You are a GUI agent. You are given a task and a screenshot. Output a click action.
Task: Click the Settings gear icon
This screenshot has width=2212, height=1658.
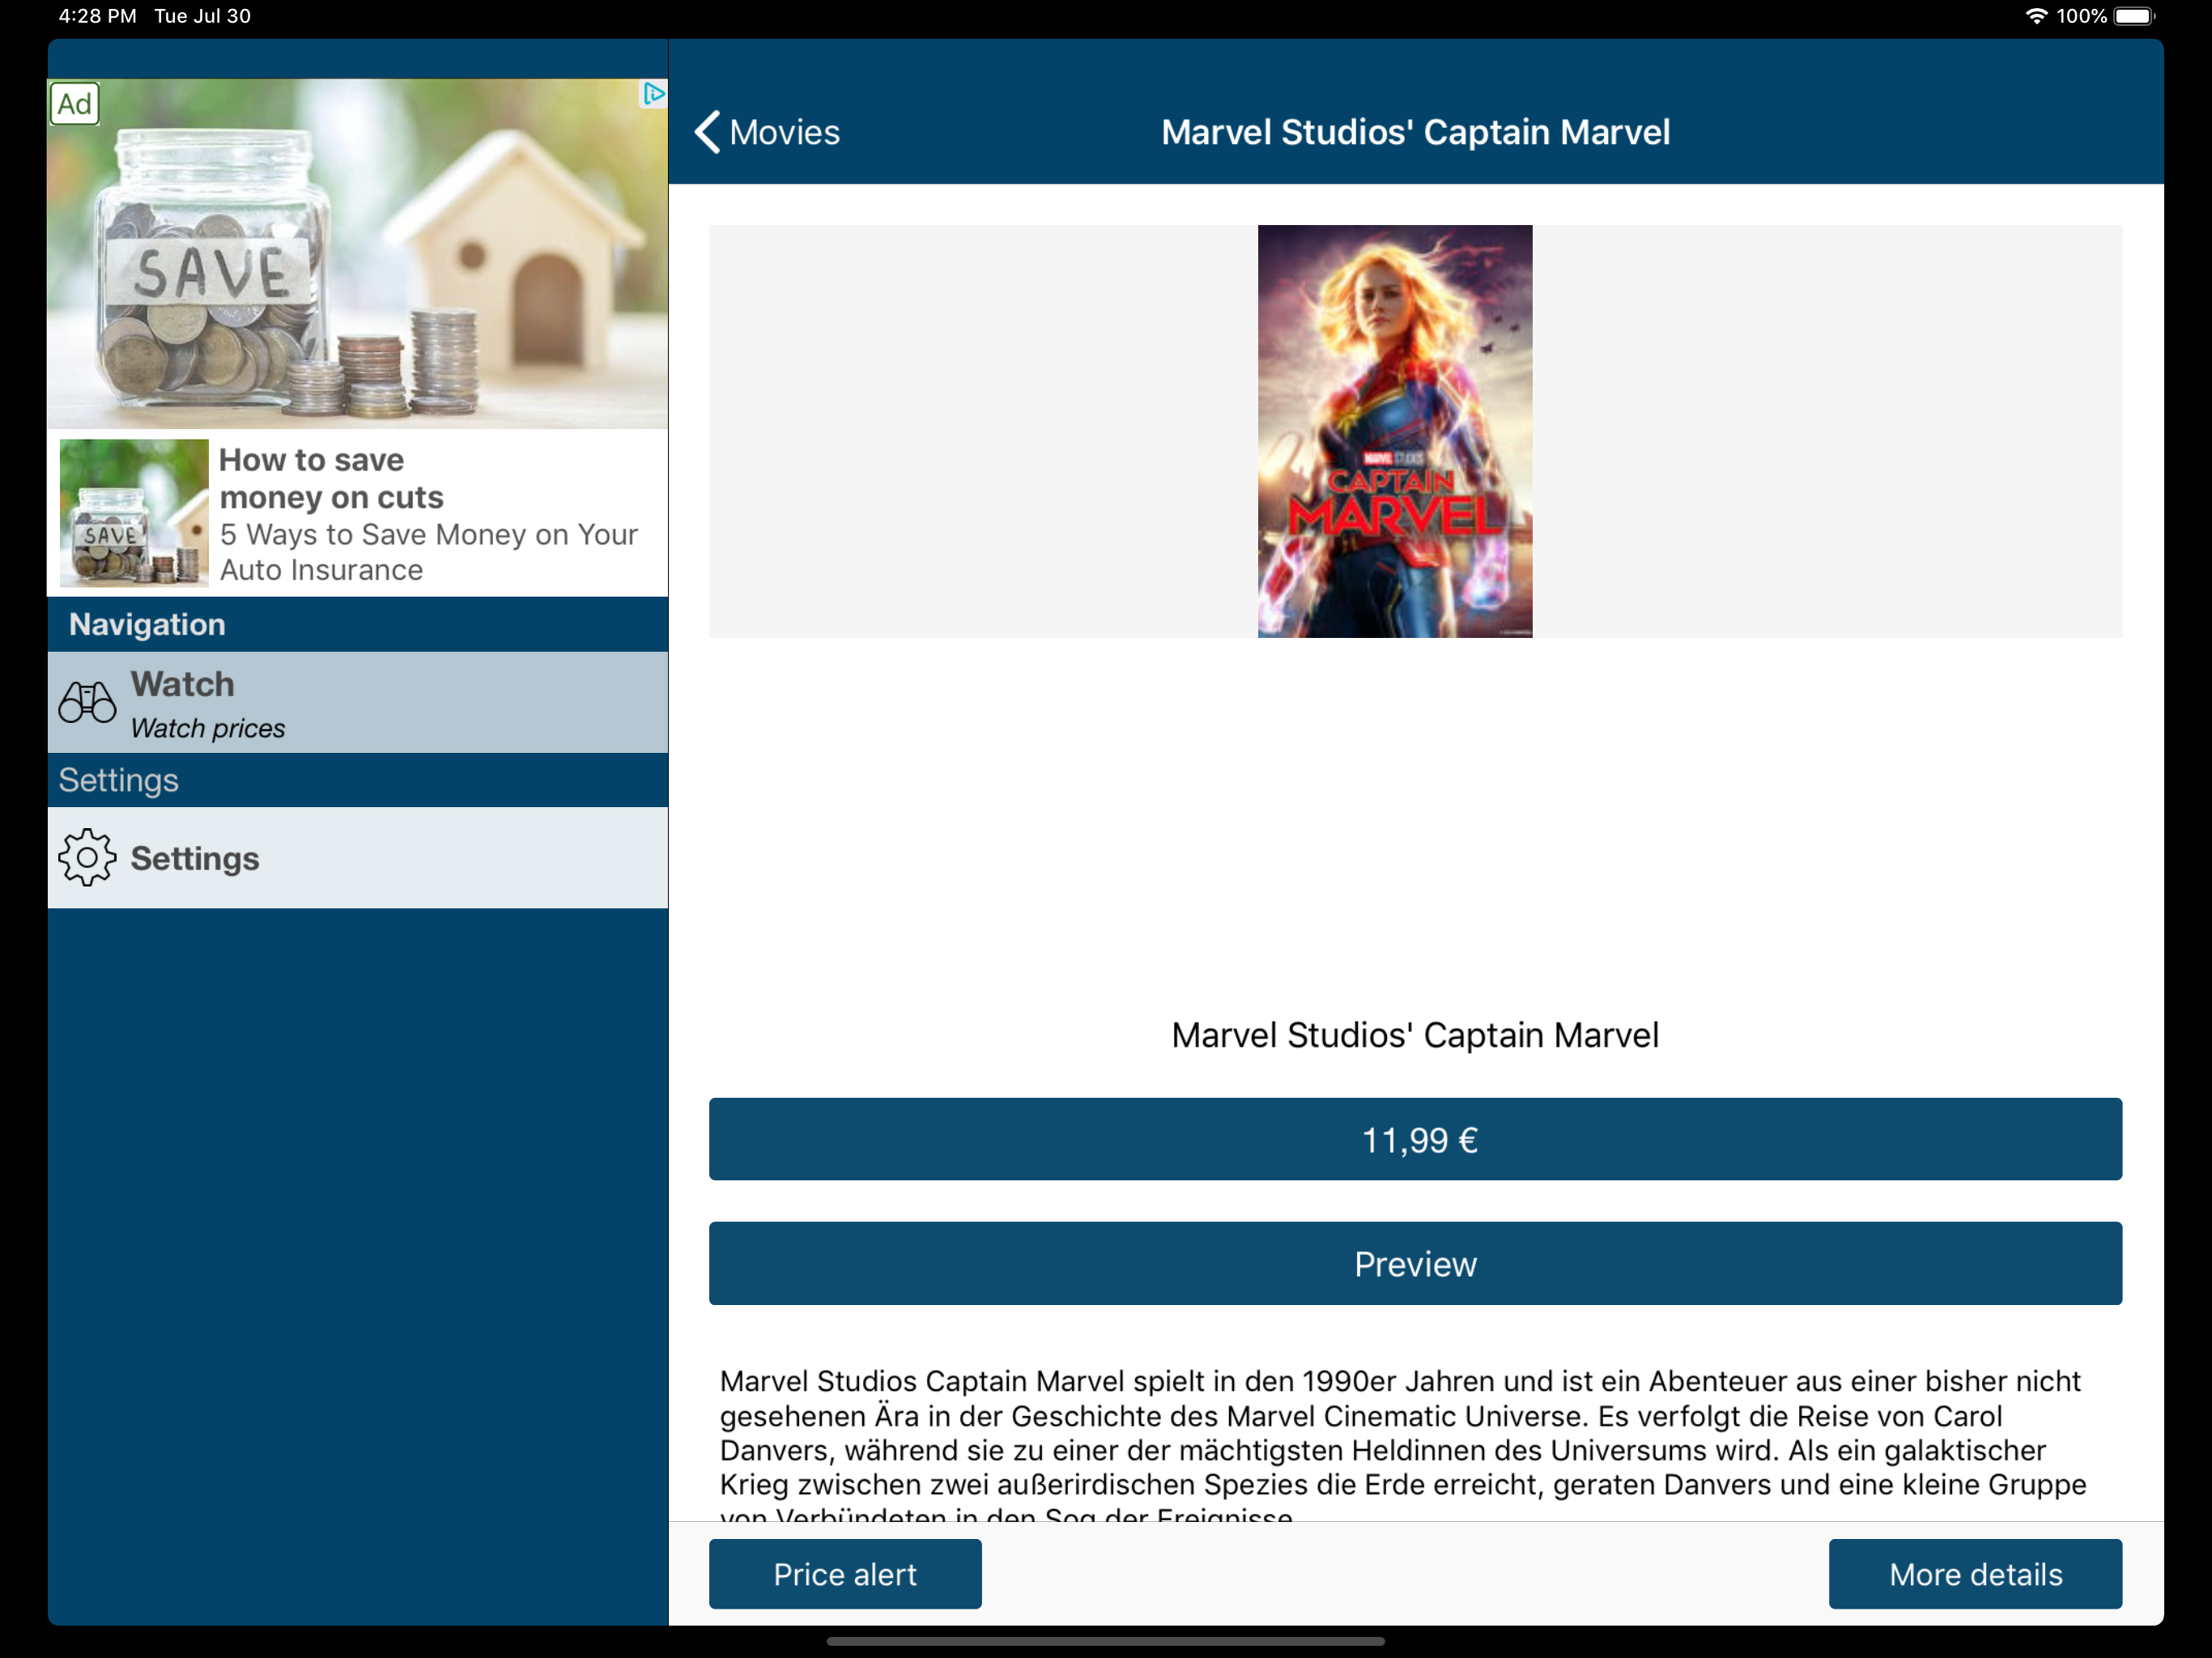pos(87,858)
